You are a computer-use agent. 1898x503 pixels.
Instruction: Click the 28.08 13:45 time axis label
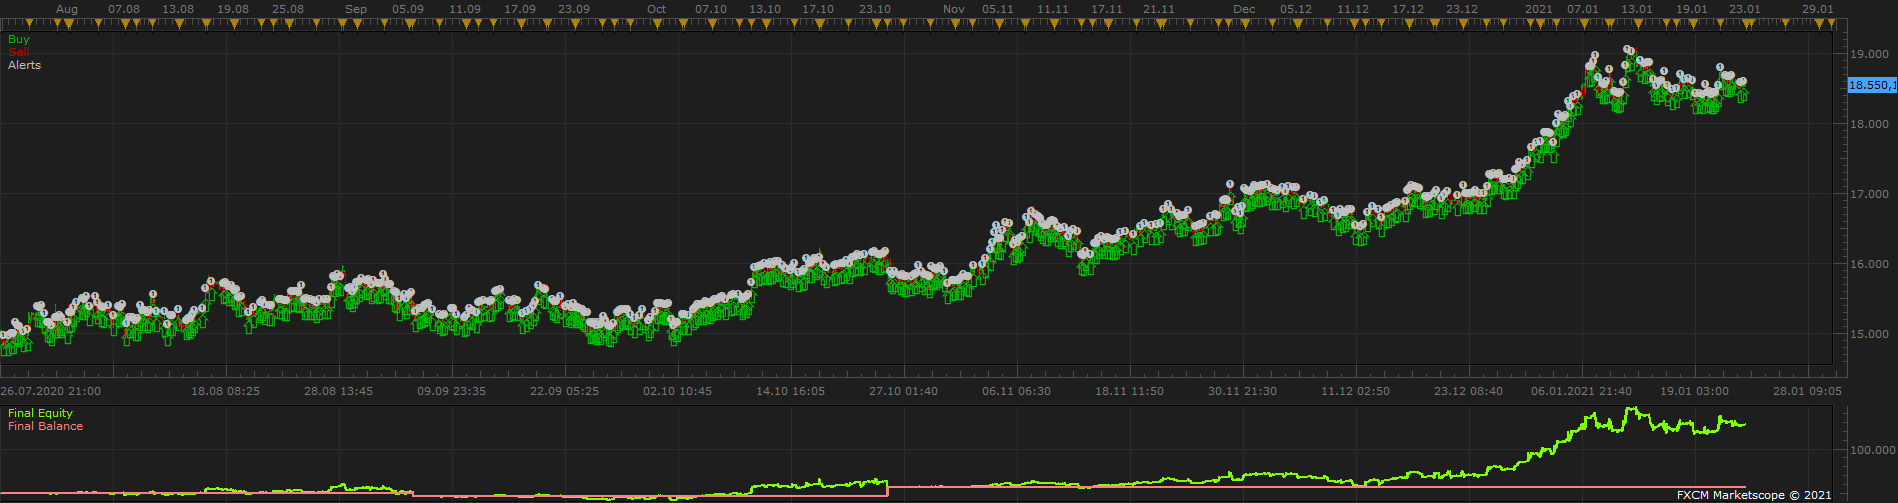[339, 391]
